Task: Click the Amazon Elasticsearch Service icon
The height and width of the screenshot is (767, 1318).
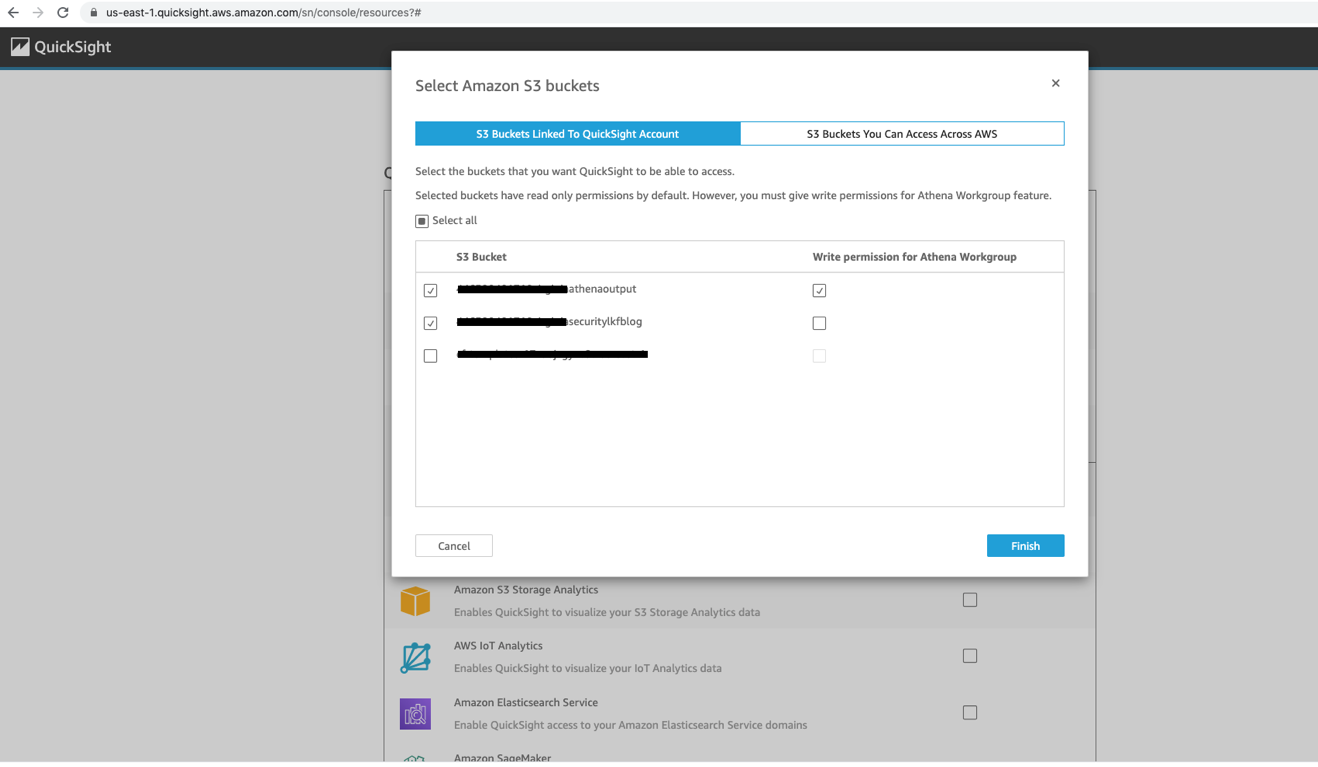Action: point(415,714)
